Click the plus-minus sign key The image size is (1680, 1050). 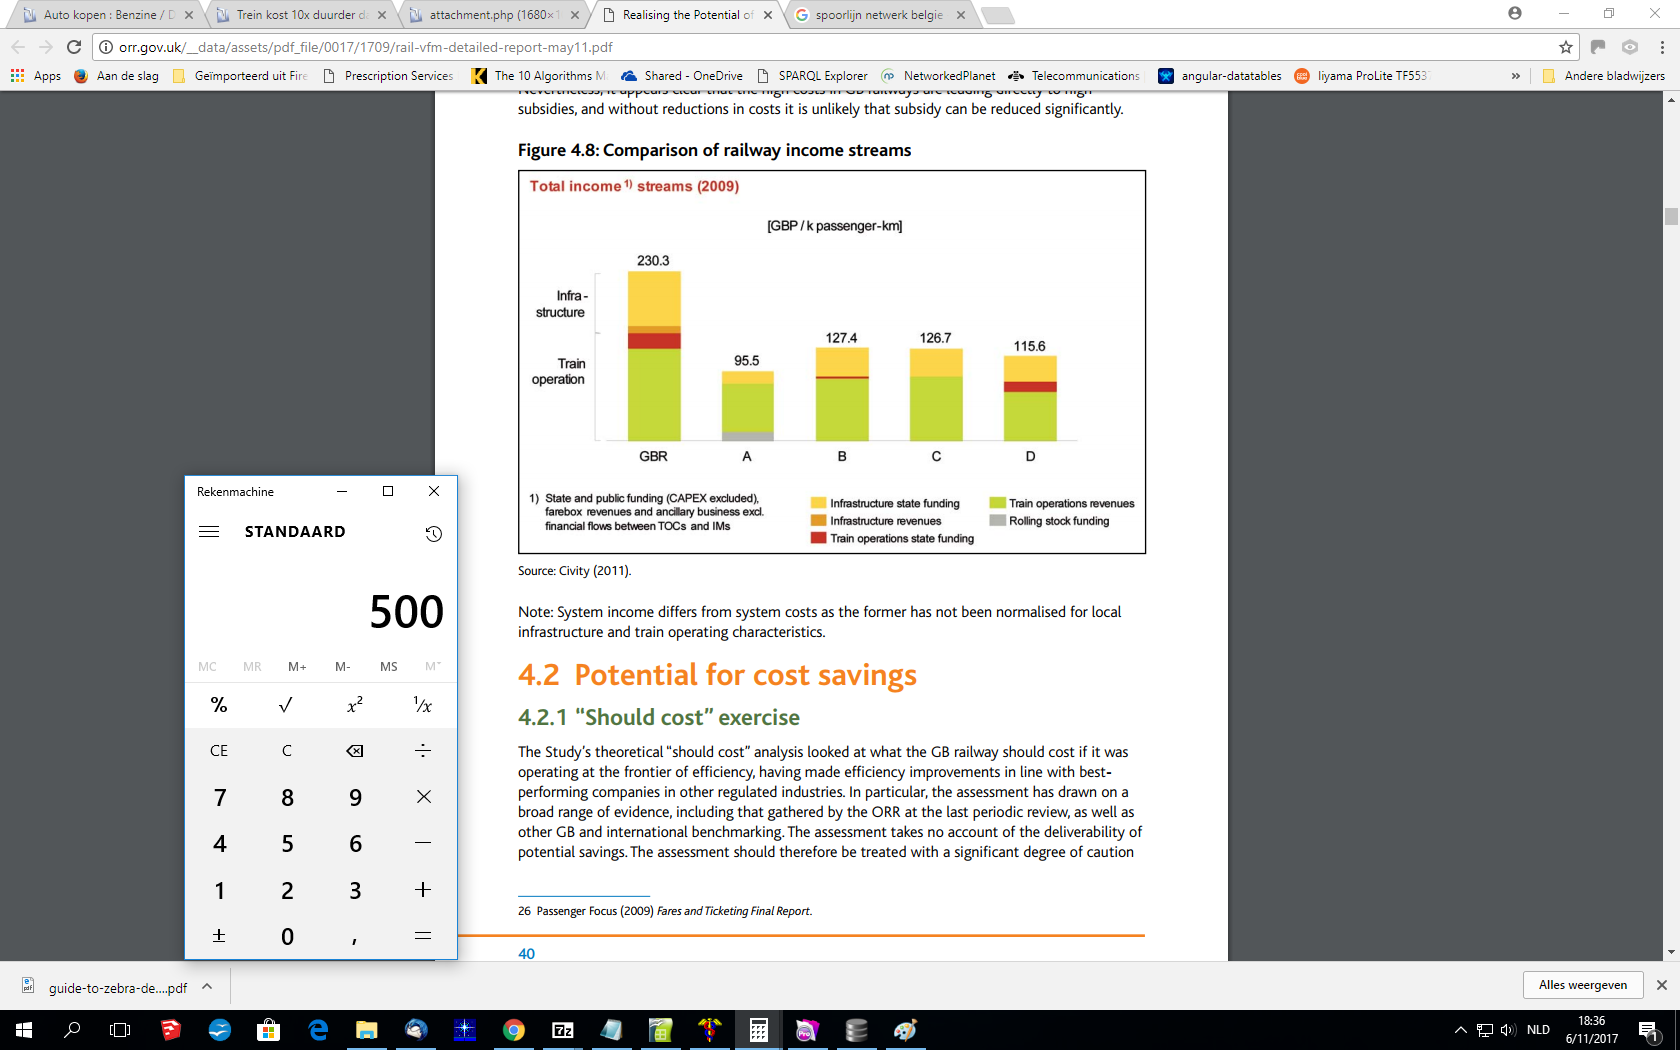(x=219, y=936)
